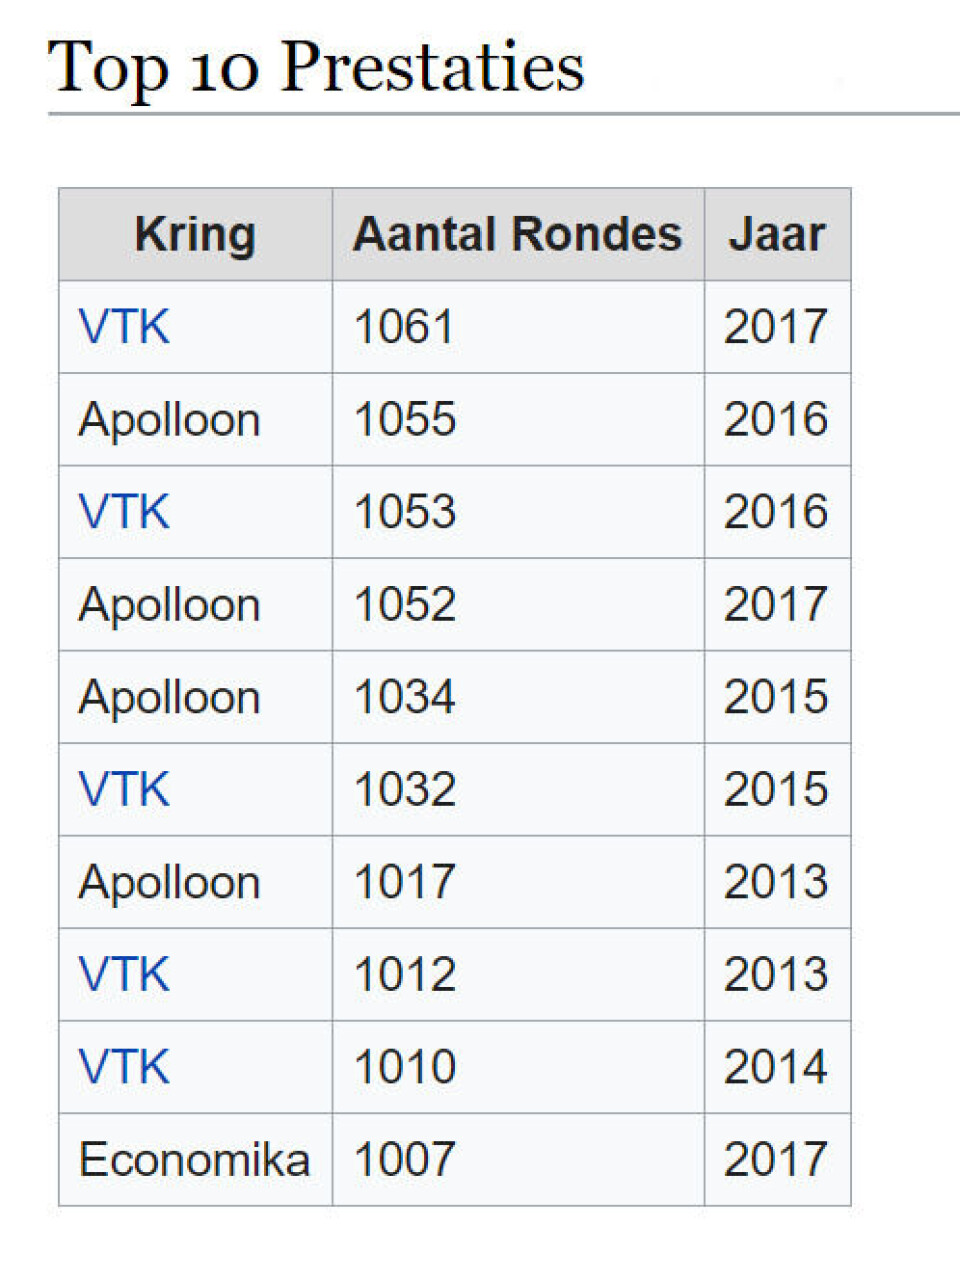Screen dimensions: 960x1280
Task: Open the VTK link beside 1061 rounds
Action: coord(124,327)
